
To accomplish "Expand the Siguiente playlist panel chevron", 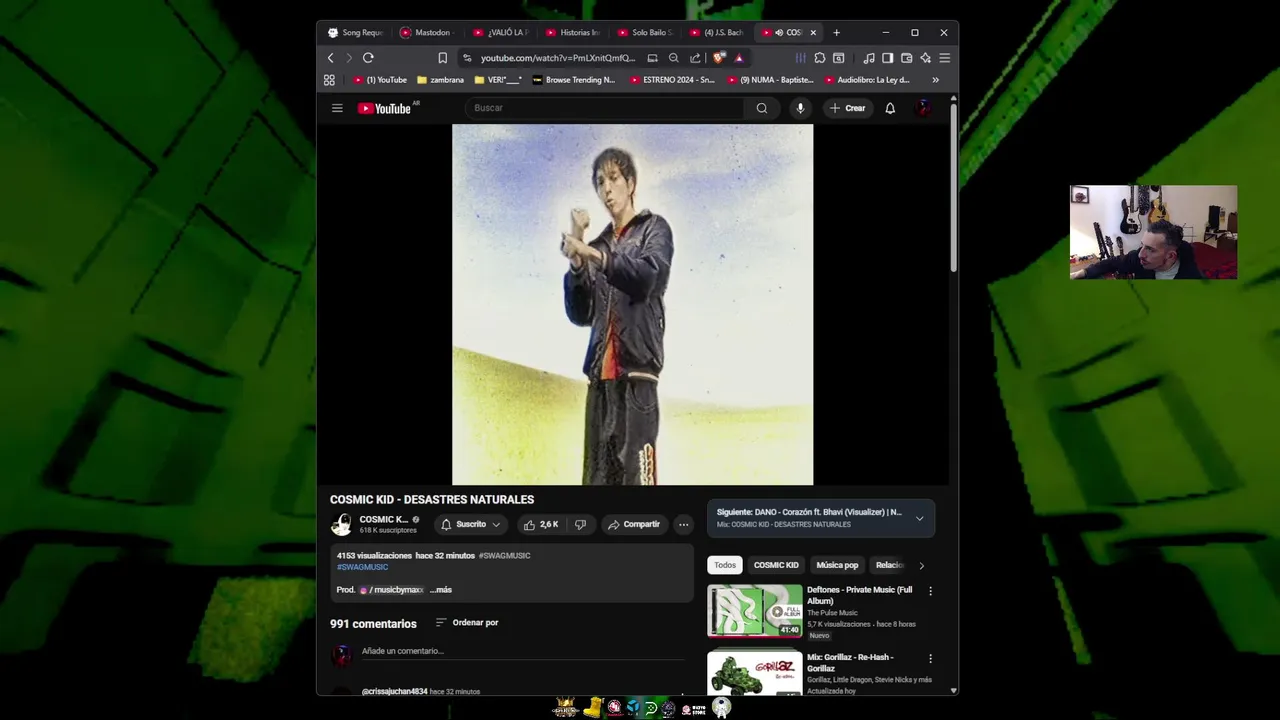I will pos(919,518).
